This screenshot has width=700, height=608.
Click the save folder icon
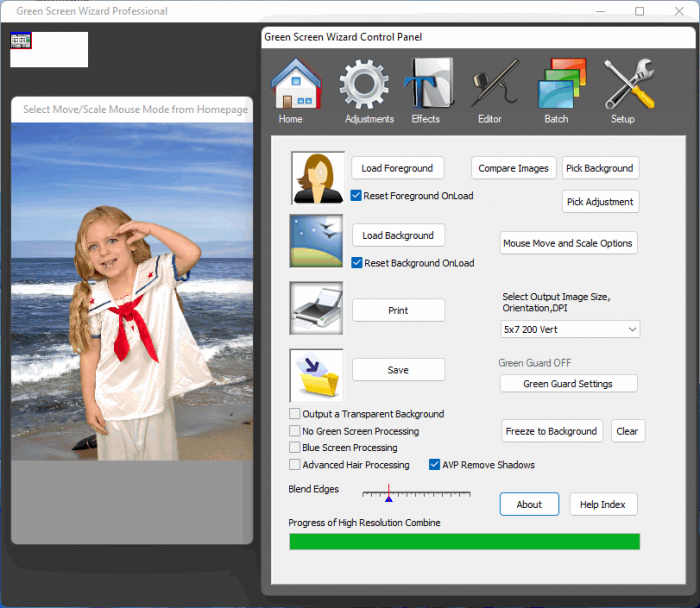[316, 375]
